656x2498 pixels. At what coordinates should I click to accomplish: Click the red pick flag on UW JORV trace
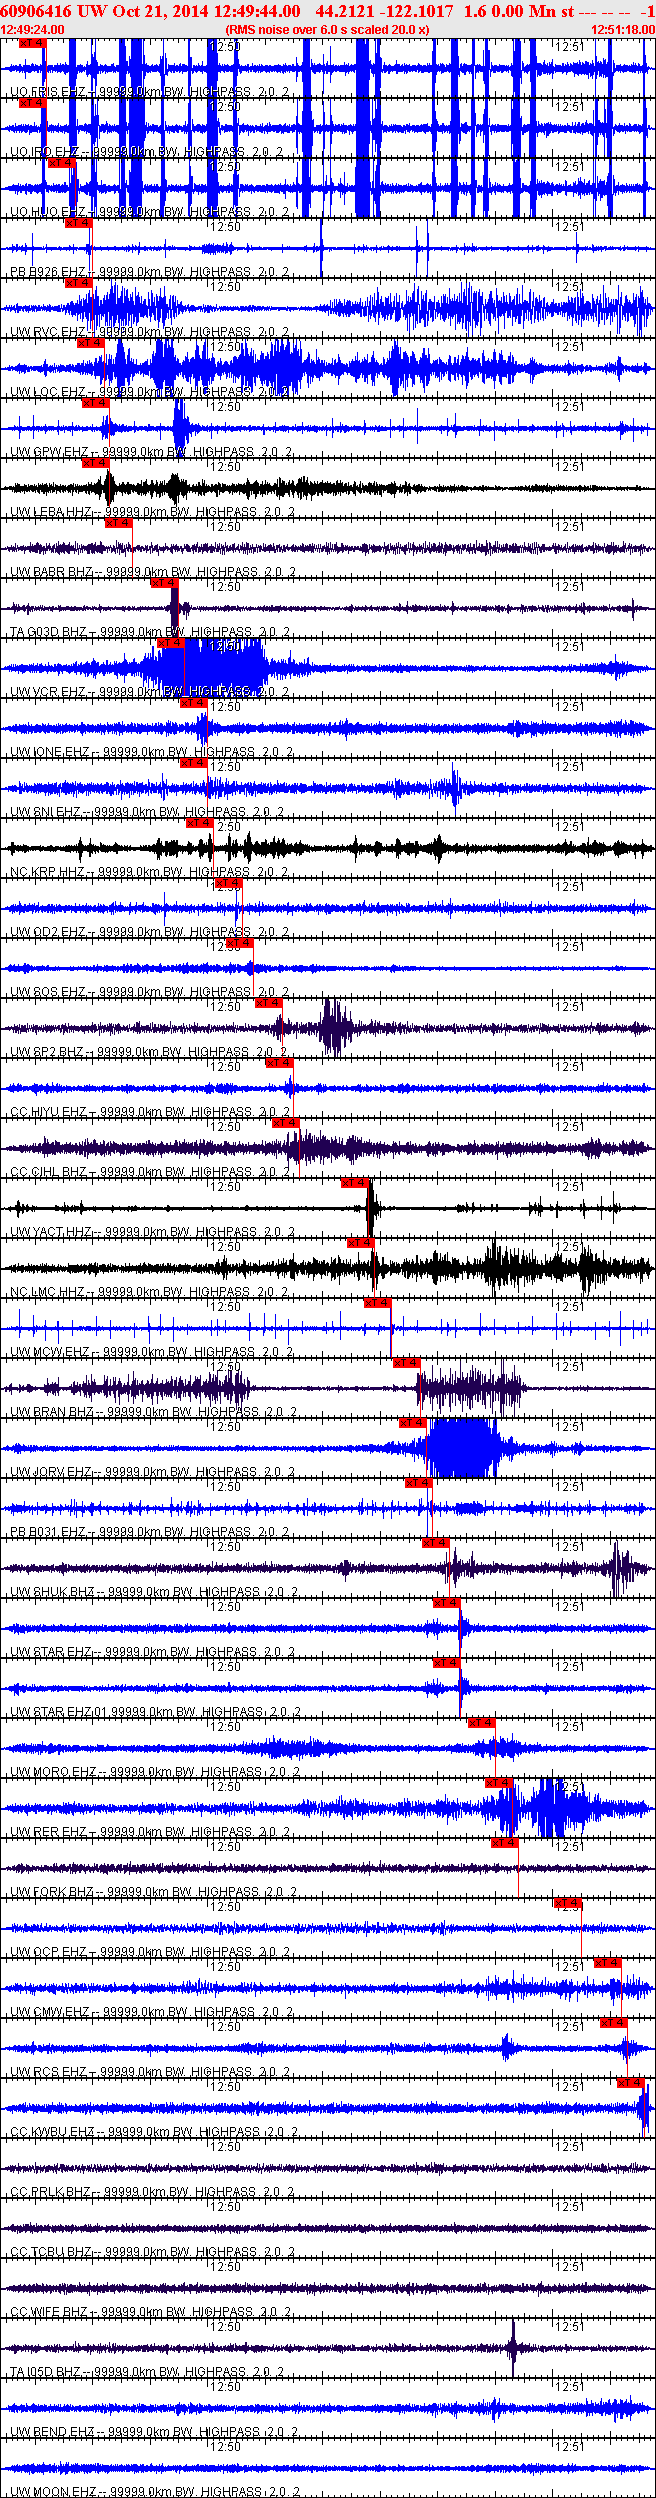[x=413, y=1423]
